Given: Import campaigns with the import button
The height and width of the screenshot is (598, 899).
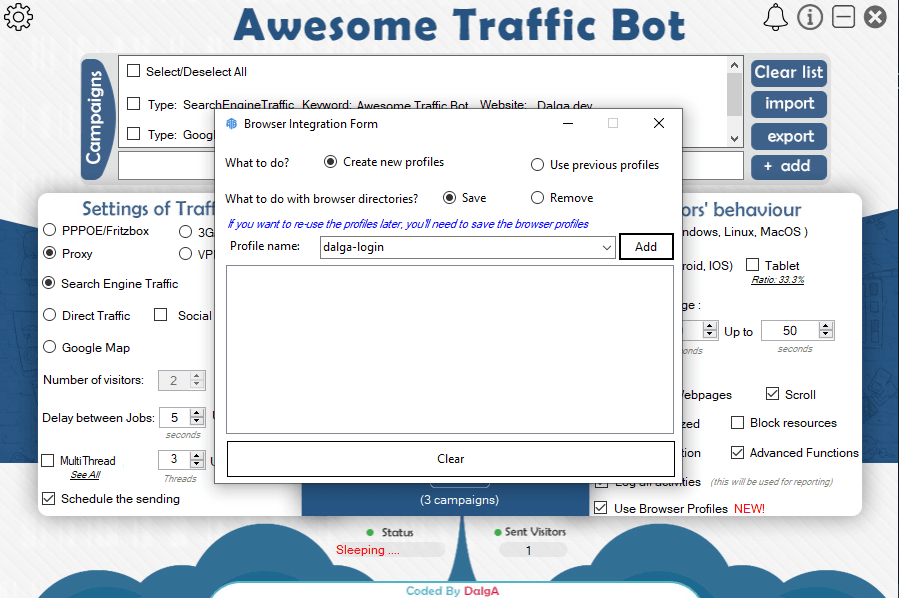Looking at the screenshot, I should [x=789, y=104].
